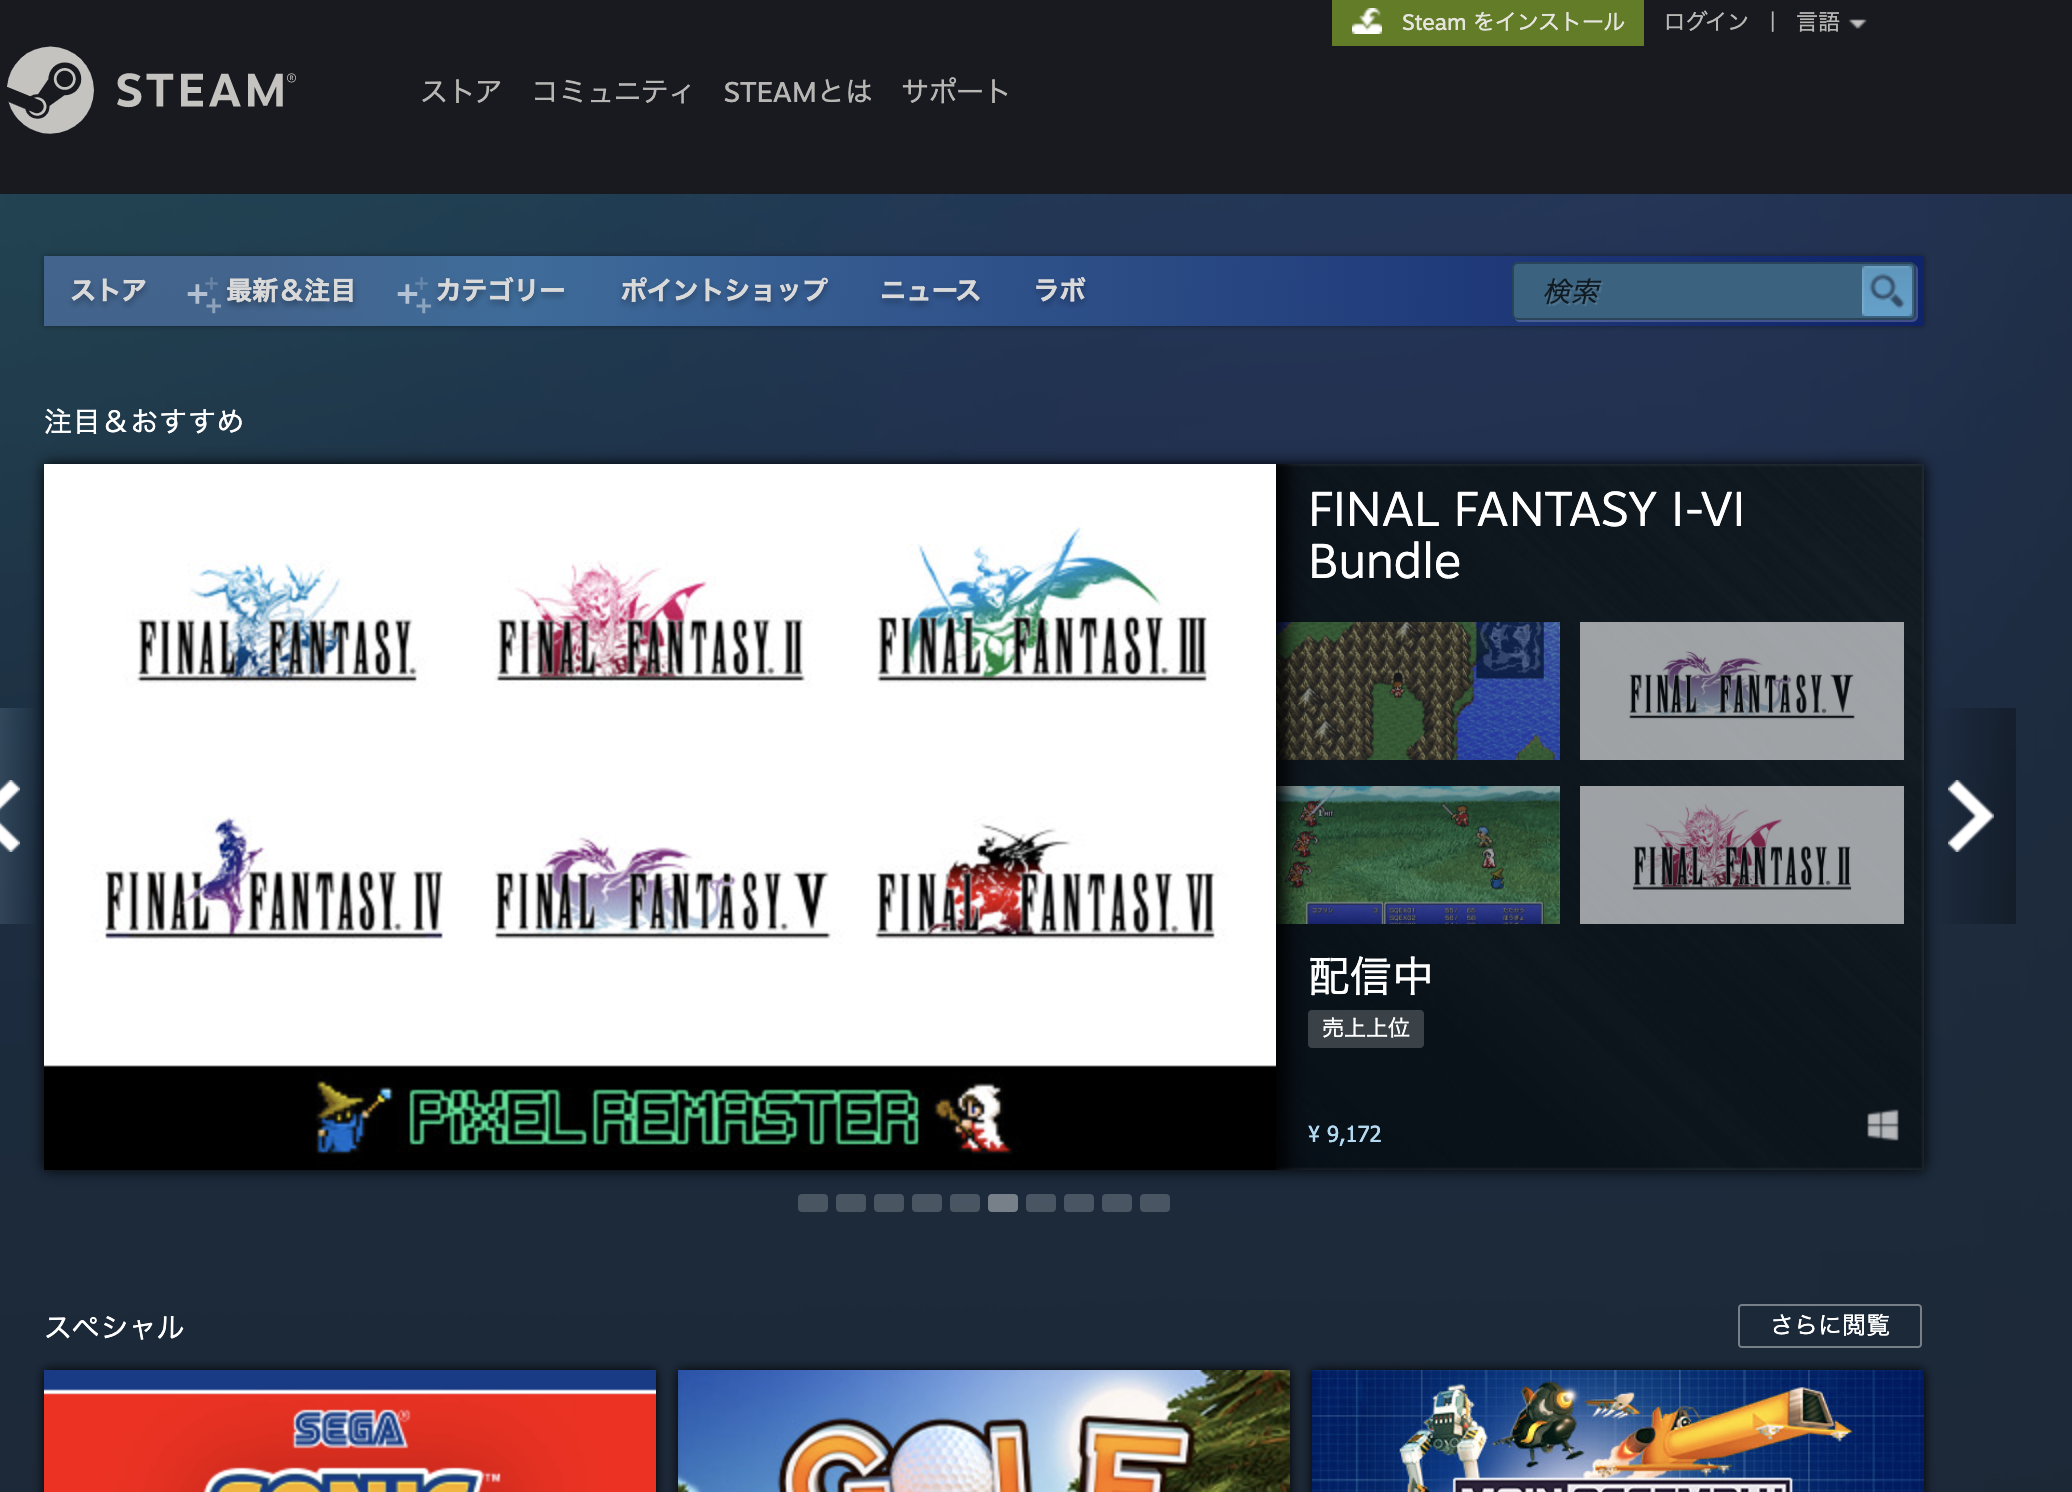
Task: View the battle scene screenshot thumbnail
Action: 1419,855
